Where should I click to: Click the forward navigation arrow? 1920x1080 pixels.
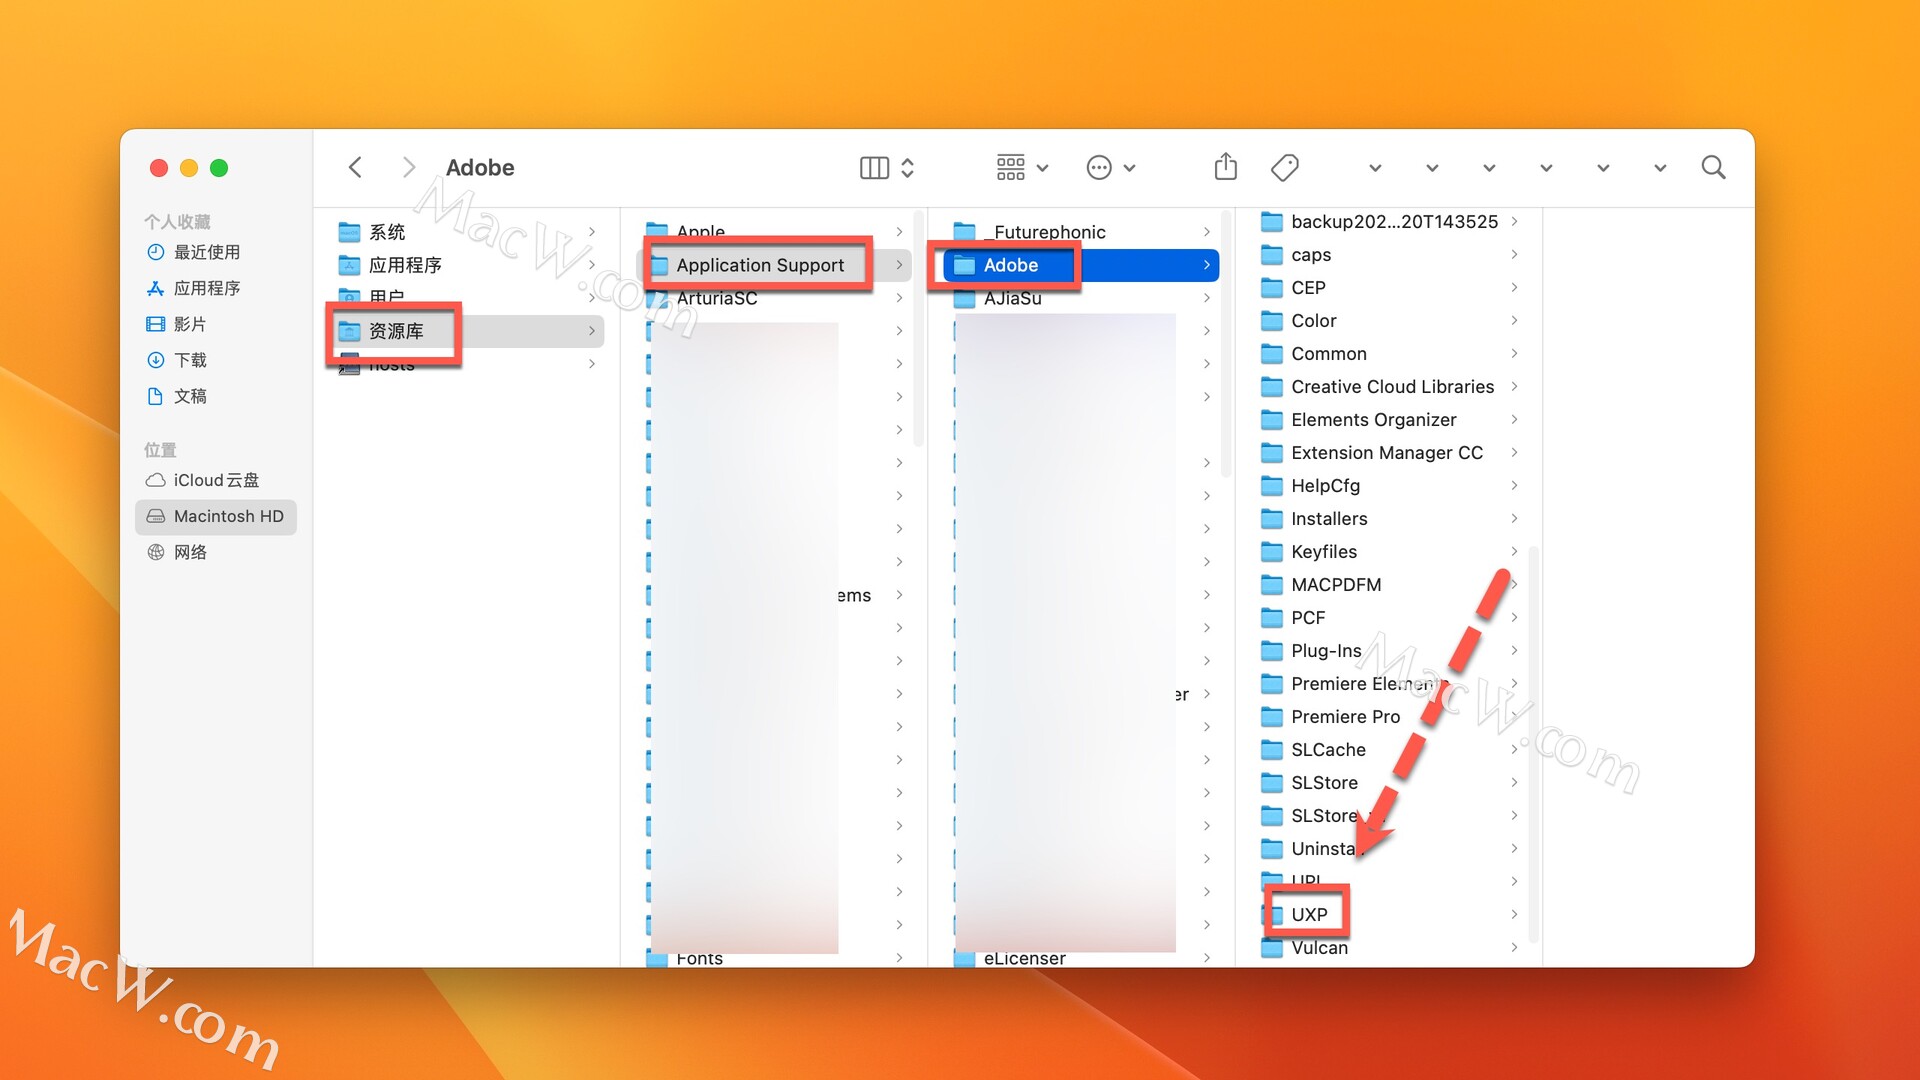pos(408,167)
